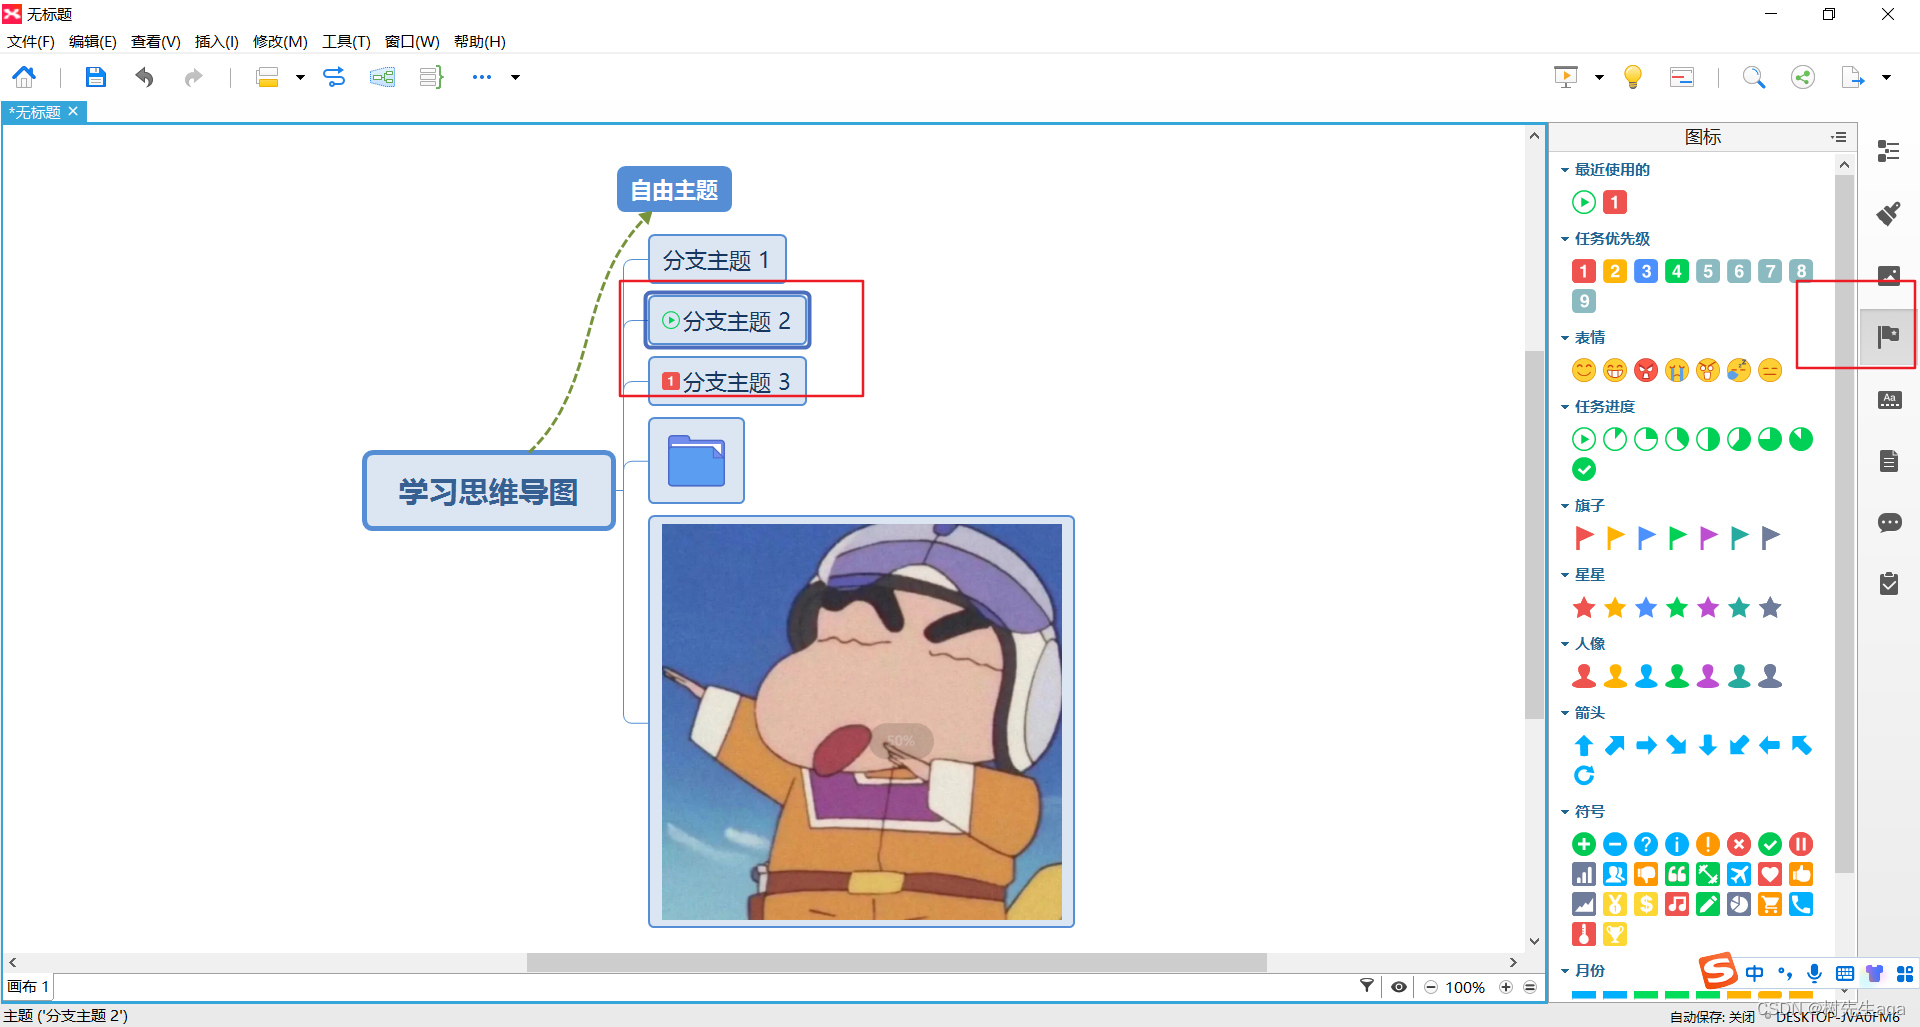
Task: Open the style Aa panel in the sidebar
Action: pos(1888,399)
